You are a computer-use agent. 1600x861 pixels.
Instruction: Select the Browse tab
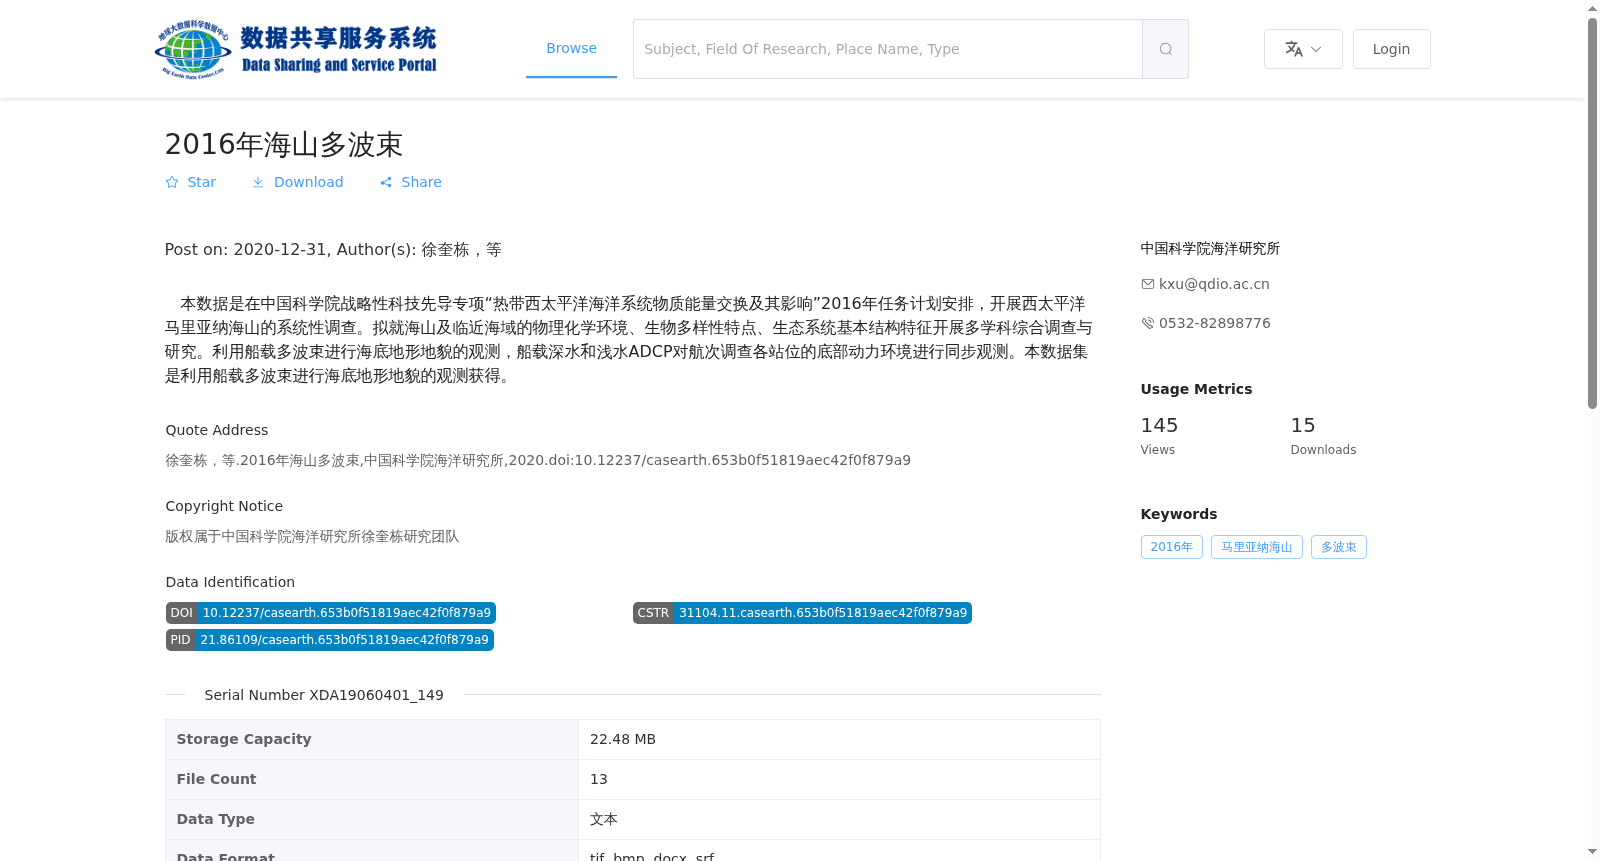(x=571, y=48)
